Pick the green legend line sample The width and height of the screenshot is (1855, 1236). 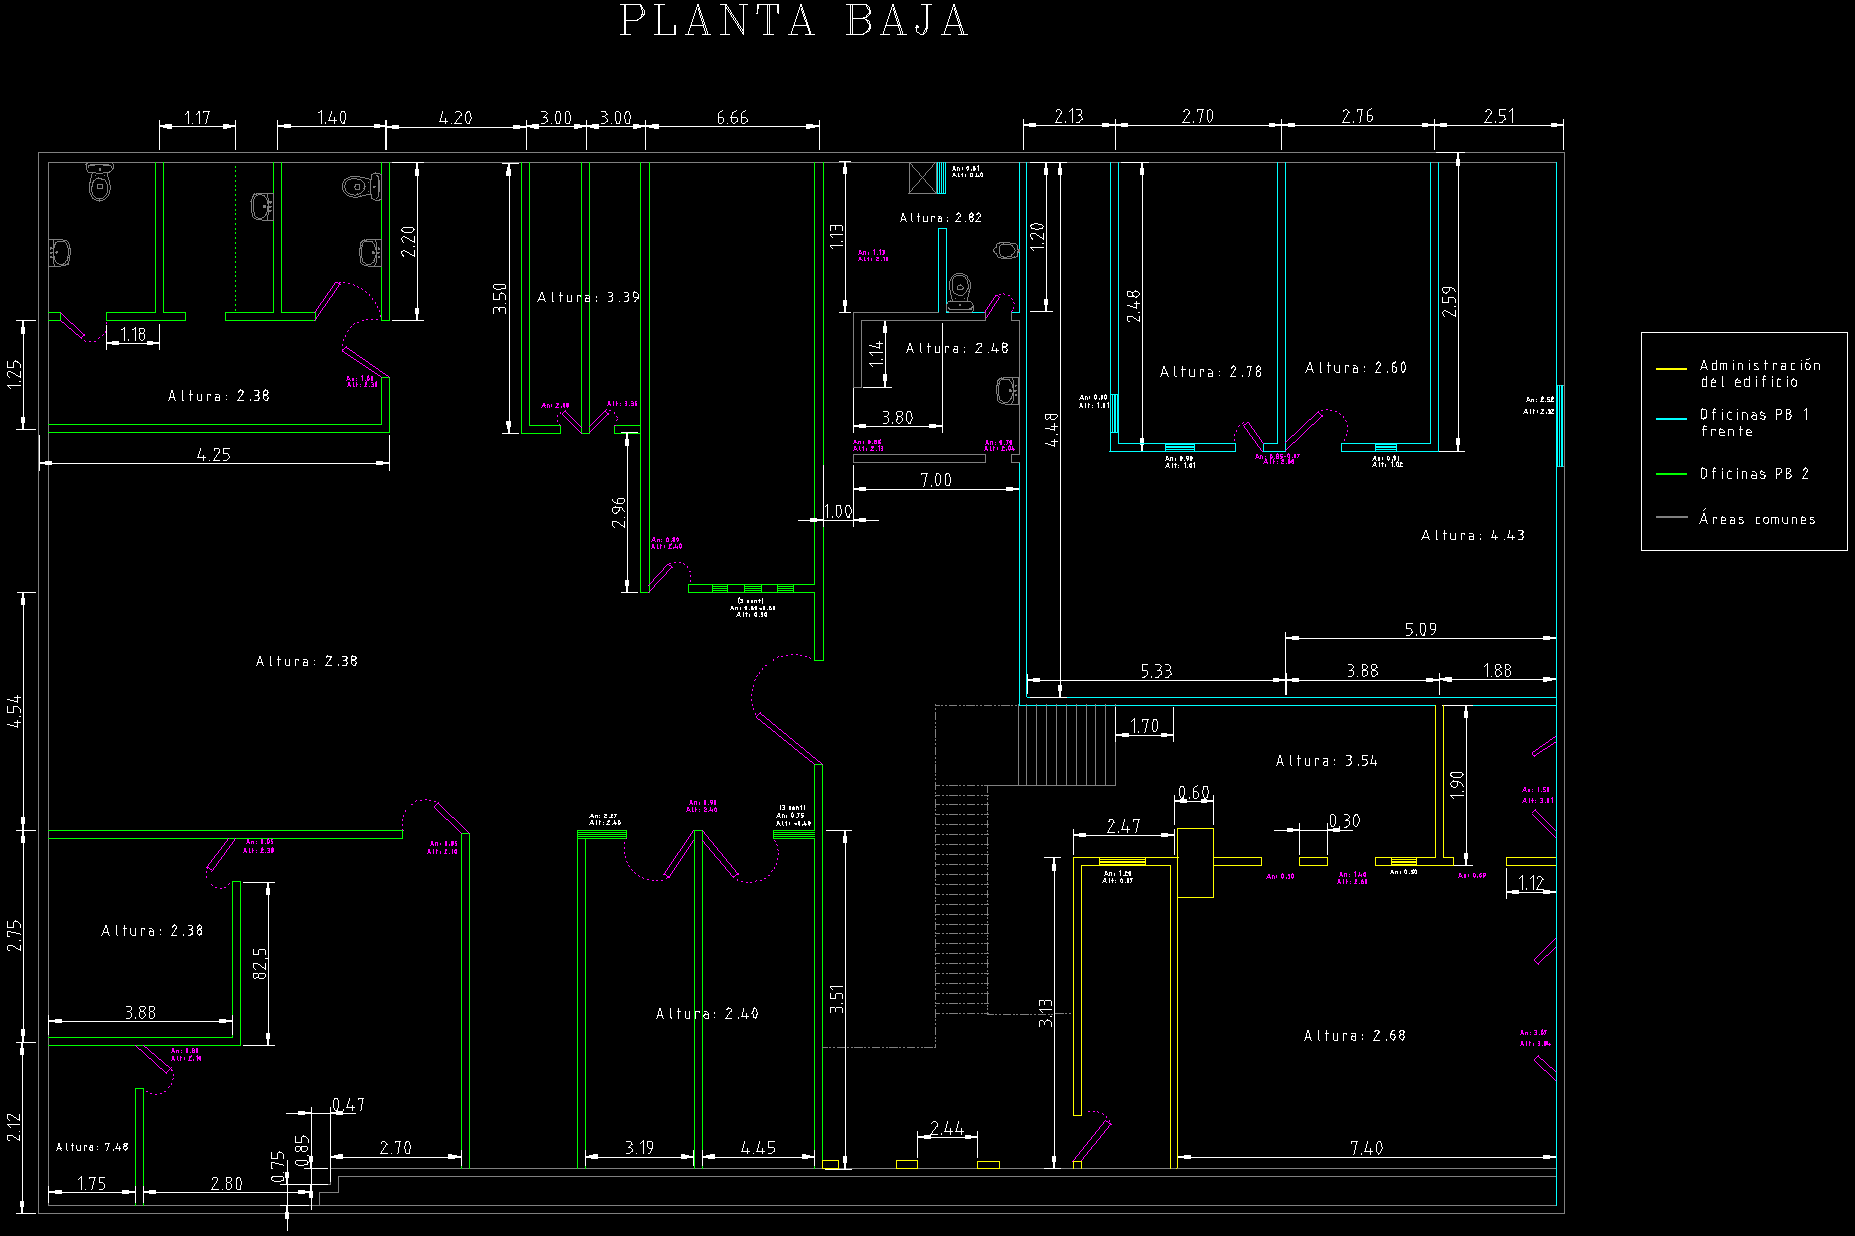pyautogui.click(x=1671, y=473)
